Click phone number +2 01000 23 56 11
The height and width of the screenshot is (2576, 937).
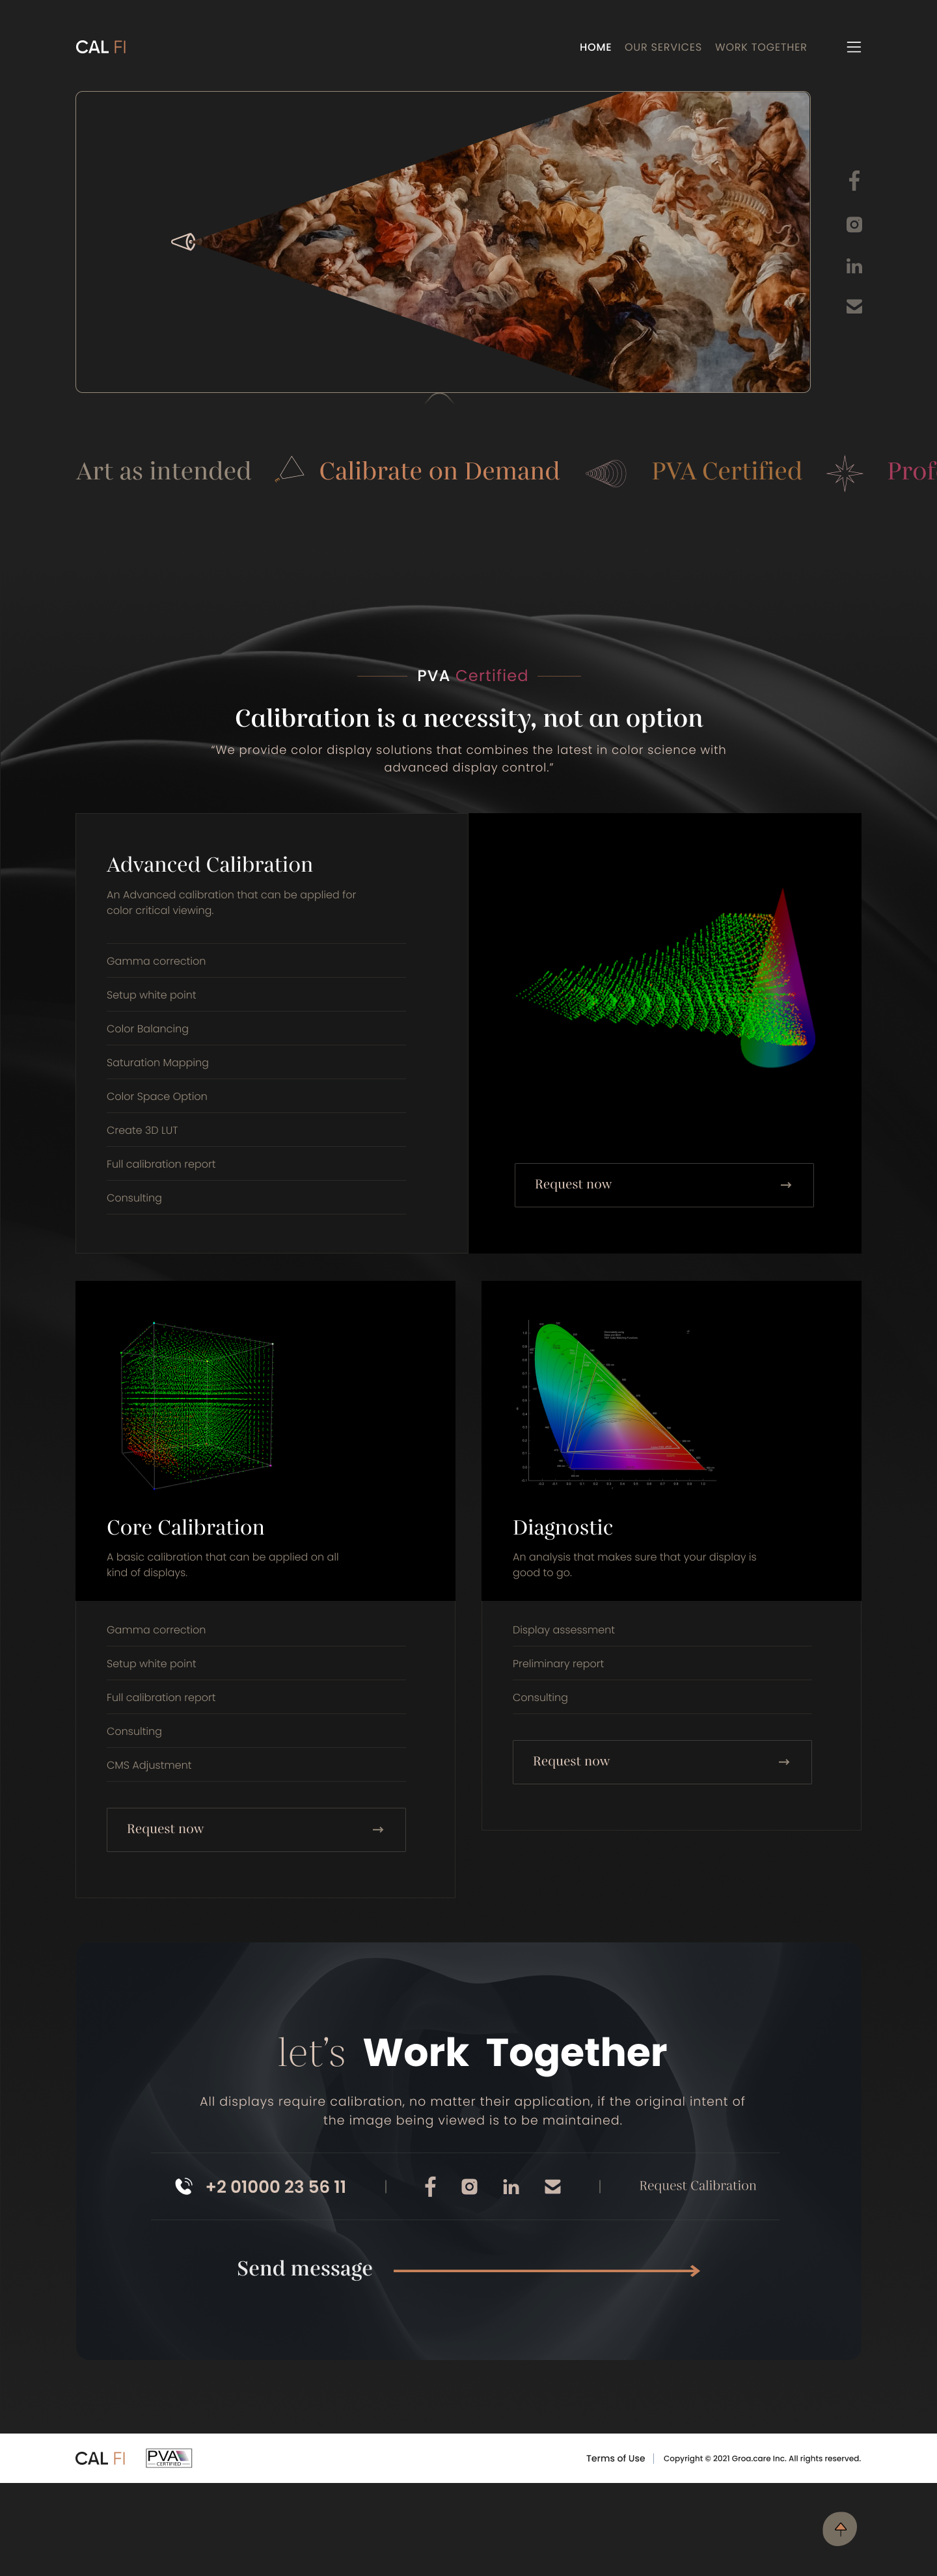coord(276,2186)
